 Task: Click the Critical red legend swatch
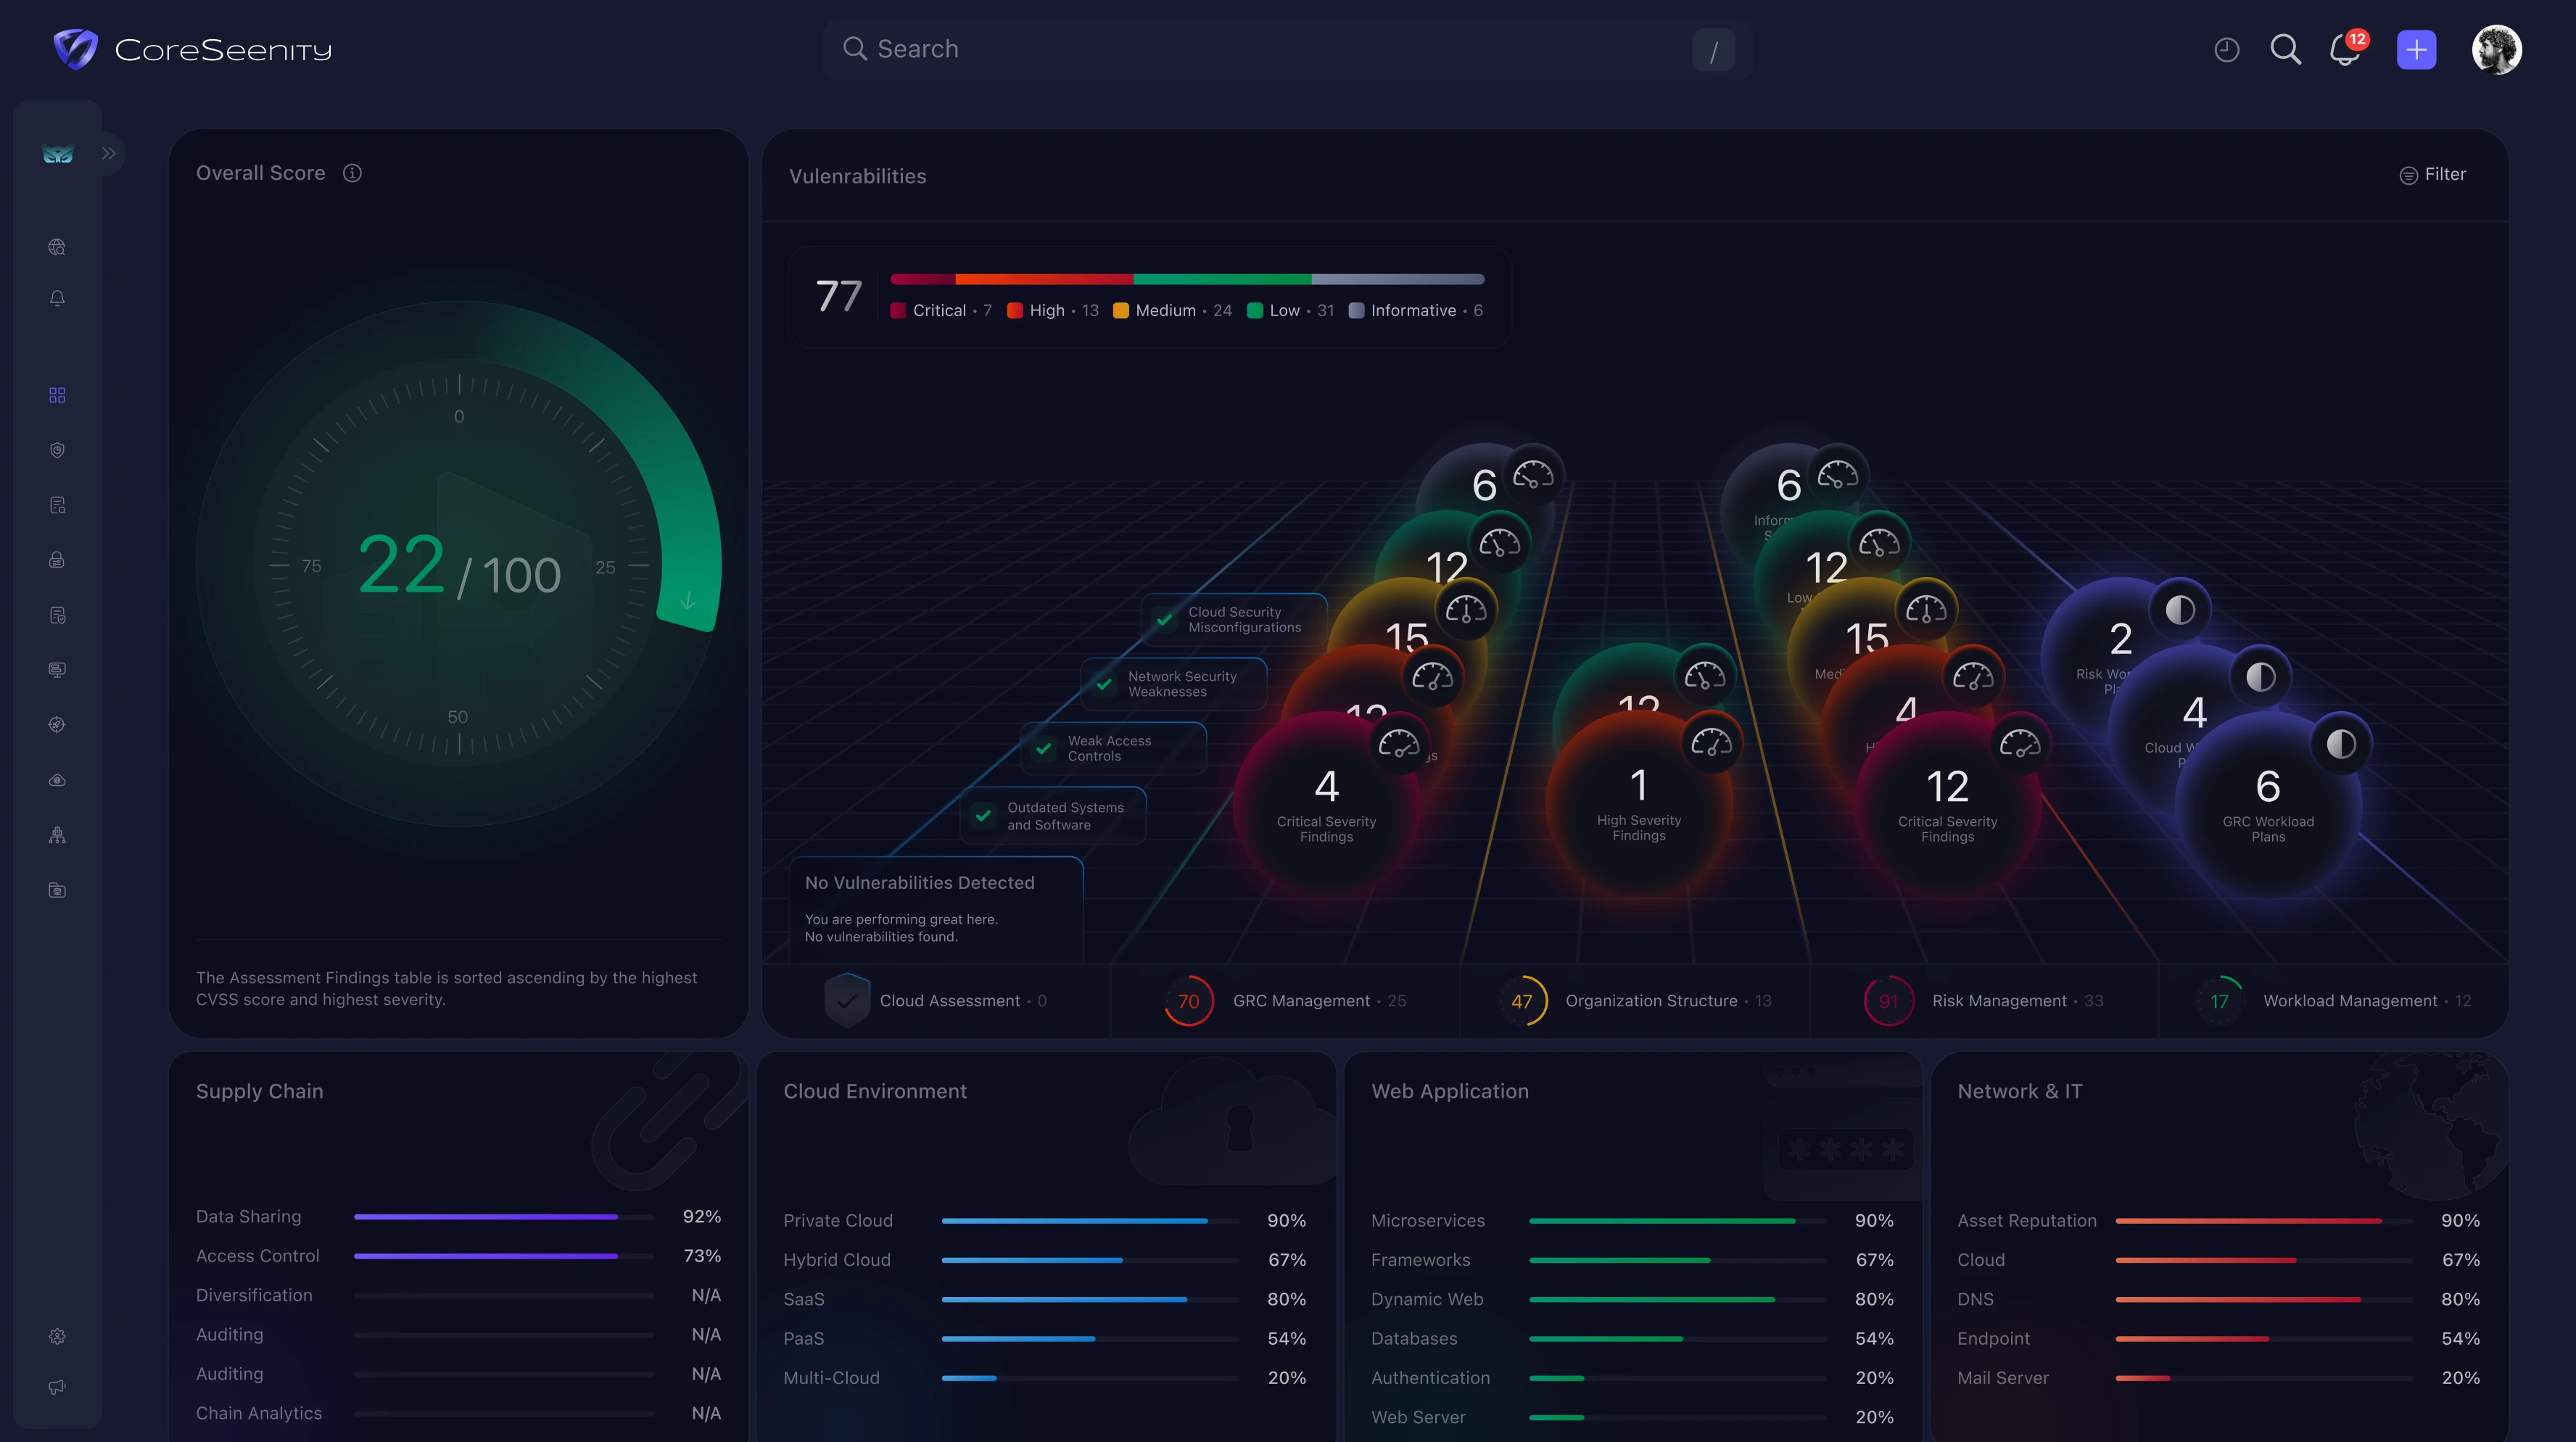898,310
